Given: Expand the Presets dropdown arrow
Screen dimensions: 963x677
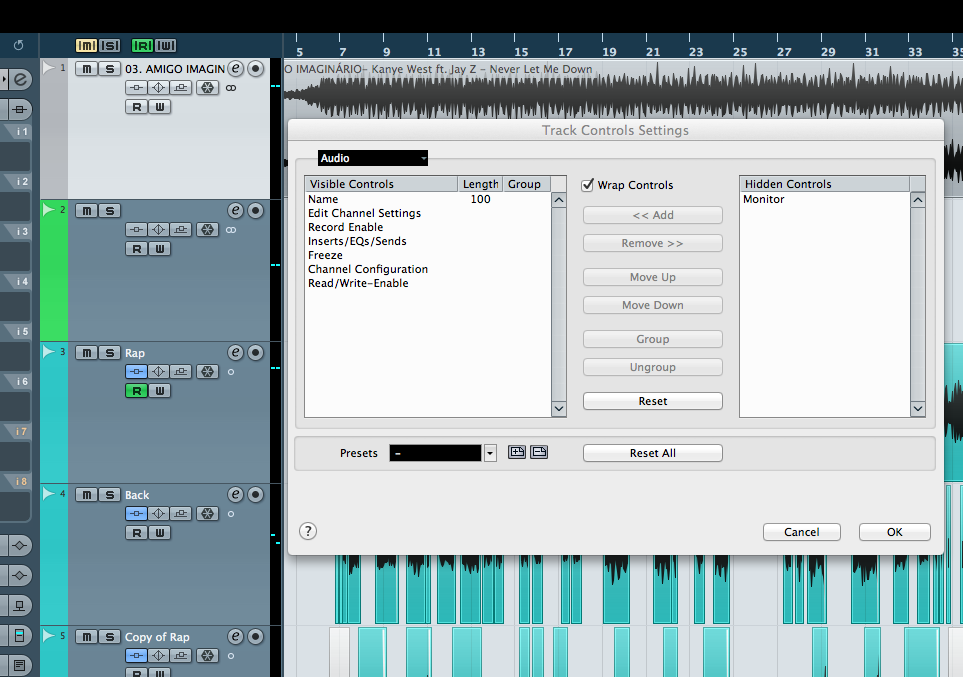Looking at the screenshot, I should tap(490, 453).
